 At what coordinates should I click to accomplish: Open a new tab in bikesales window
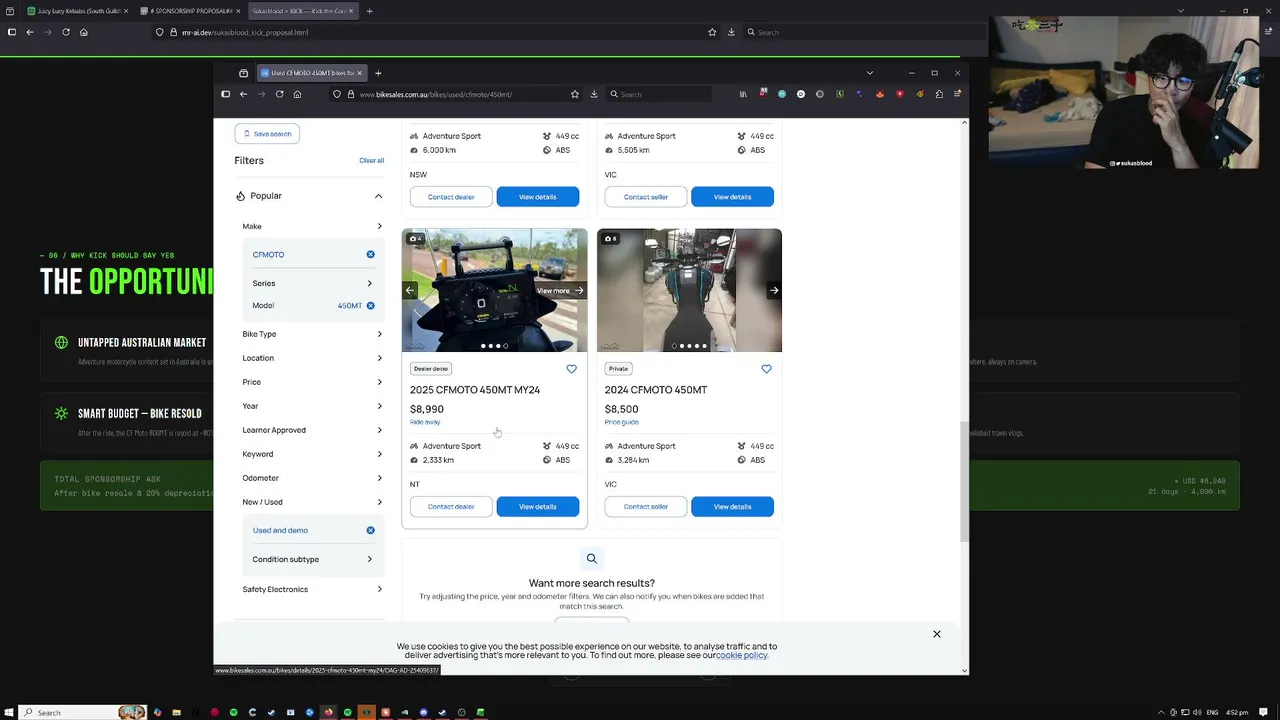point(378,73)
